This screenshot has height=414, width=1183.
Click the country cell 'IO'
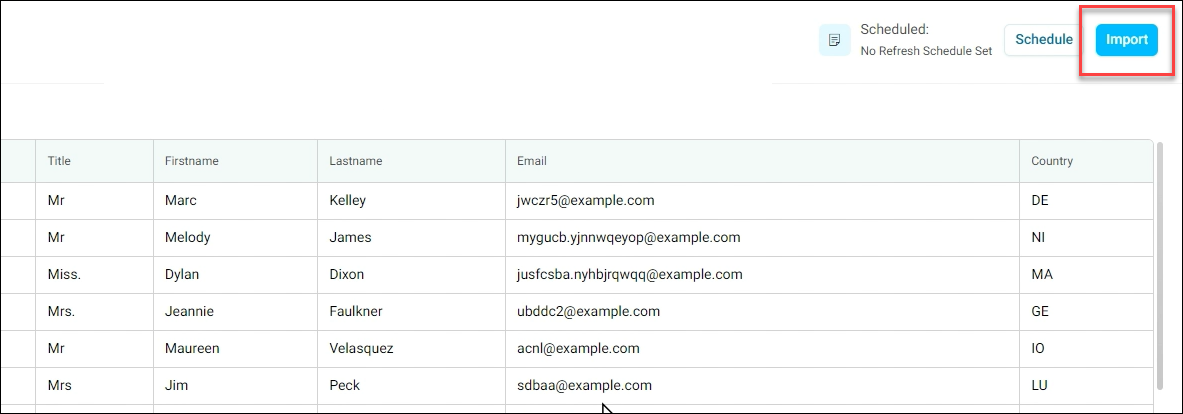[1086, 348]
